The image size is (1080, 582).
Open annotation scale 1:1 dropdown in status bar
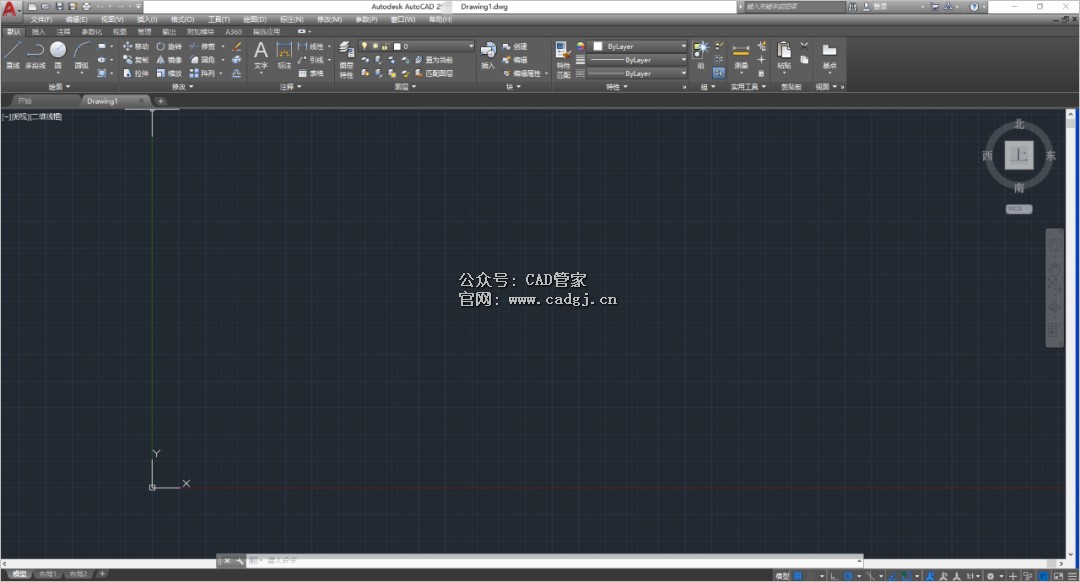(x=973, y=576)
